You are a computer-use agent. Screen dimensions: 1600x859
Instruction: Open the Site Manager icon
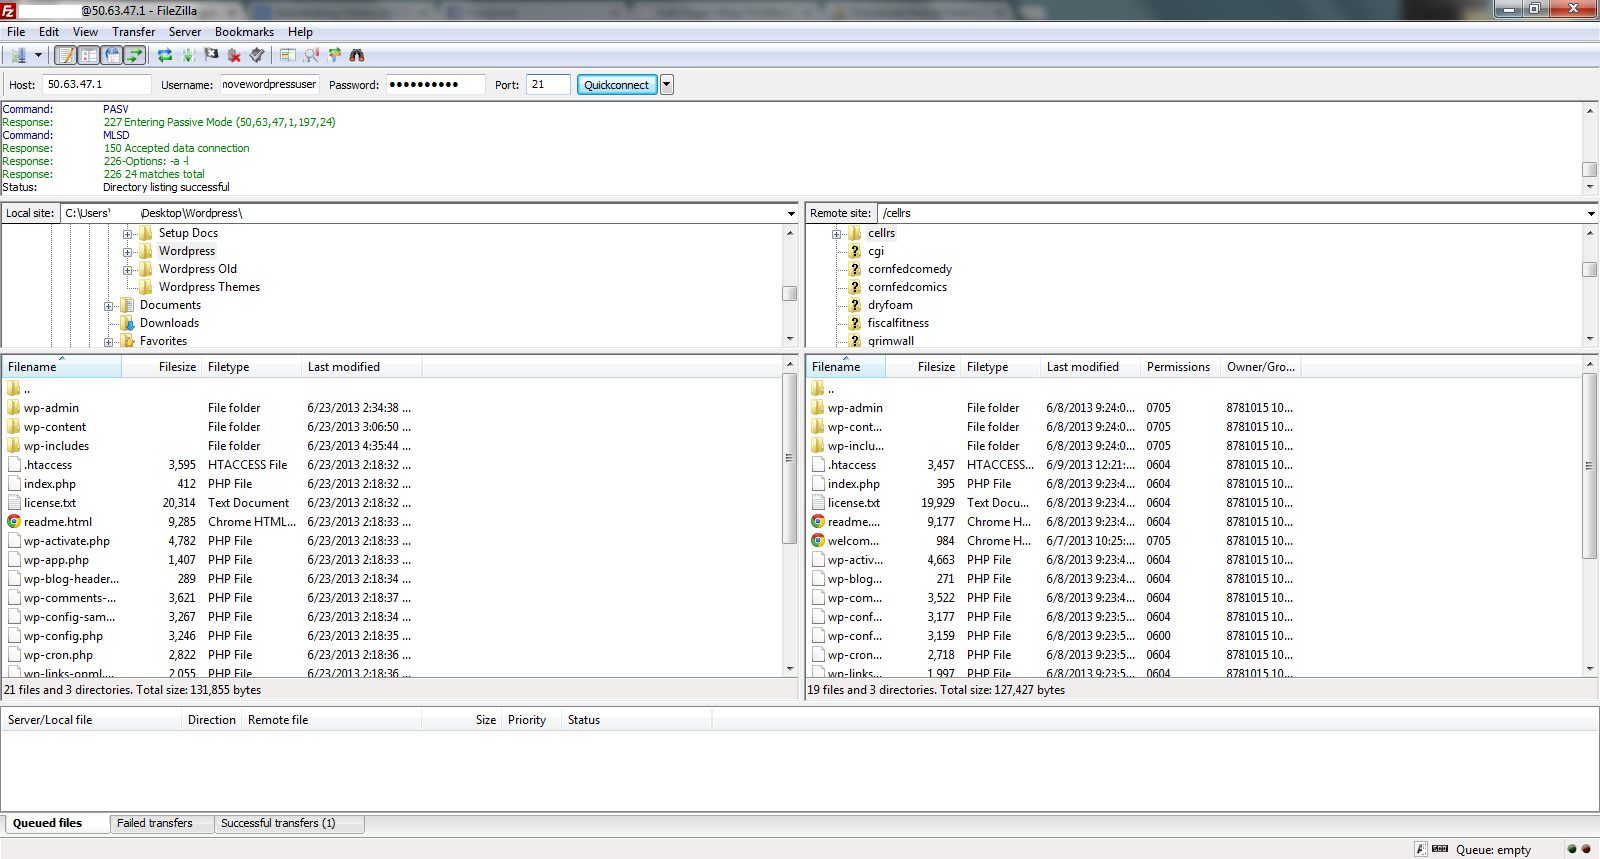click(x=18, y=55)
